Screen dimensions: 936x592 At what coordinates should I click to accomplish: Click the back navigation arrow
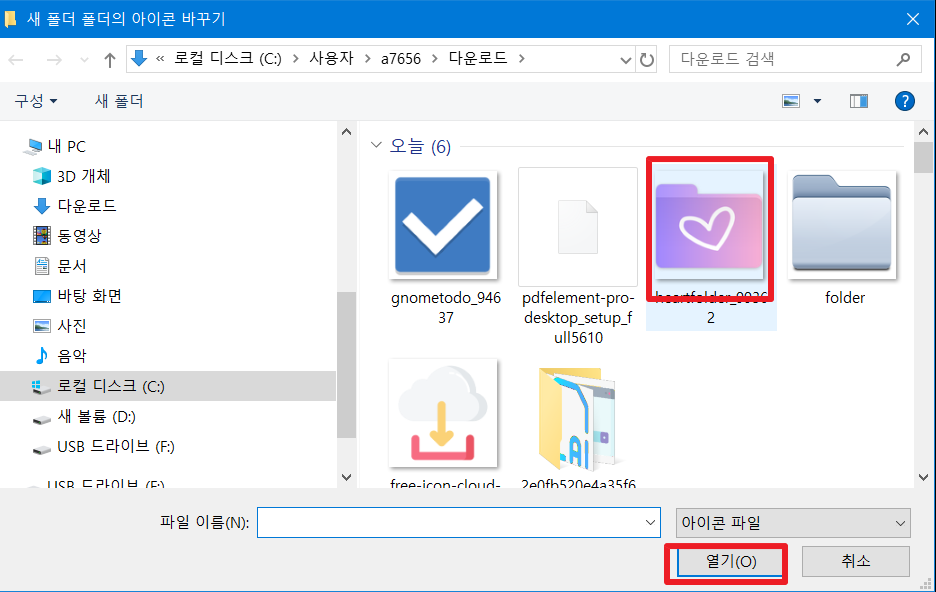pos(16,59)
